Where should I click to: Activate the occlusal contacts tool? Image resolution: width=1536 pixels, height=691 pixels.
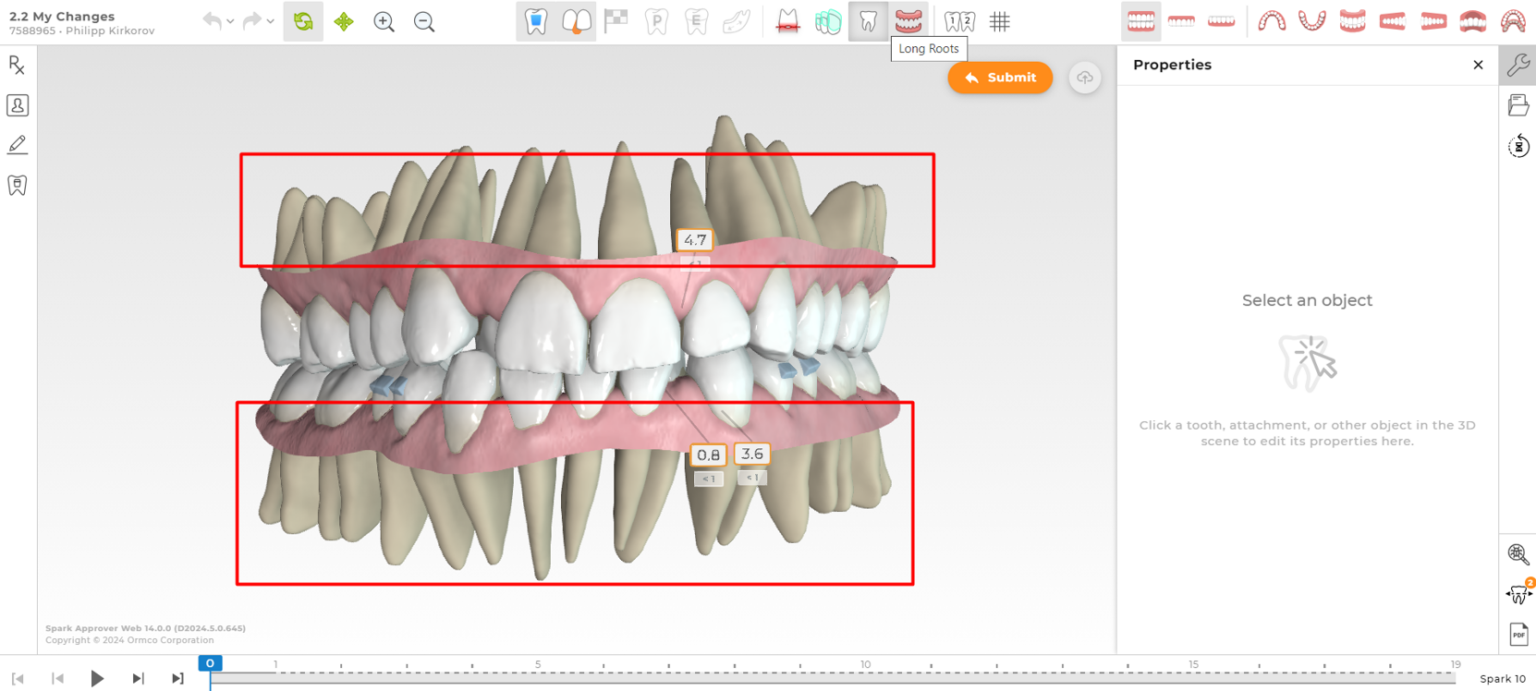[787, 20]
